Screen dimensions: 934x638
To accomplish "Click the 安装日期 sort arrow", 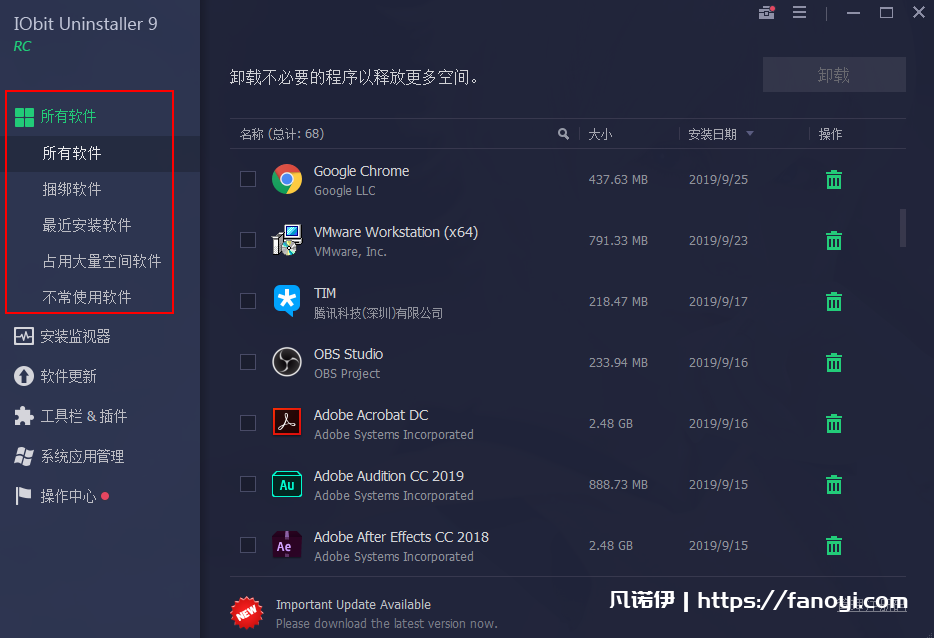I will [x=750, y=133].
